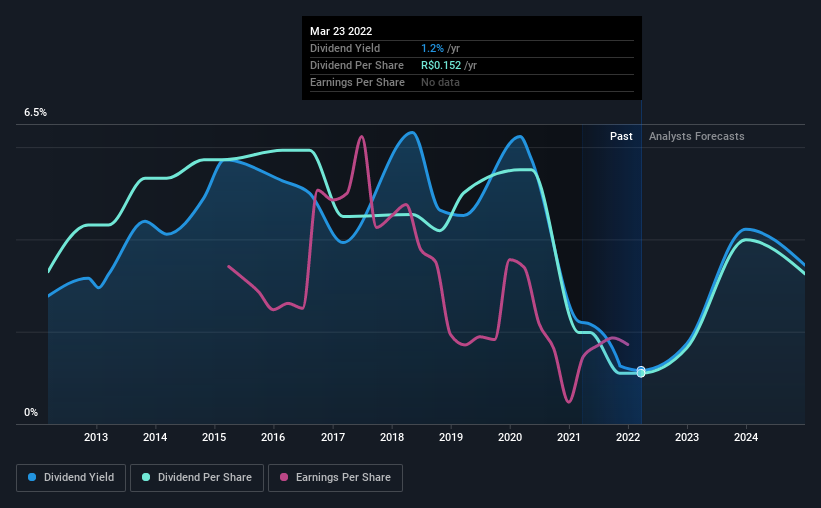Click the 'Analysts Forecasts' label
The width and height of the screenshot is (821, 508).
point(696,136)
